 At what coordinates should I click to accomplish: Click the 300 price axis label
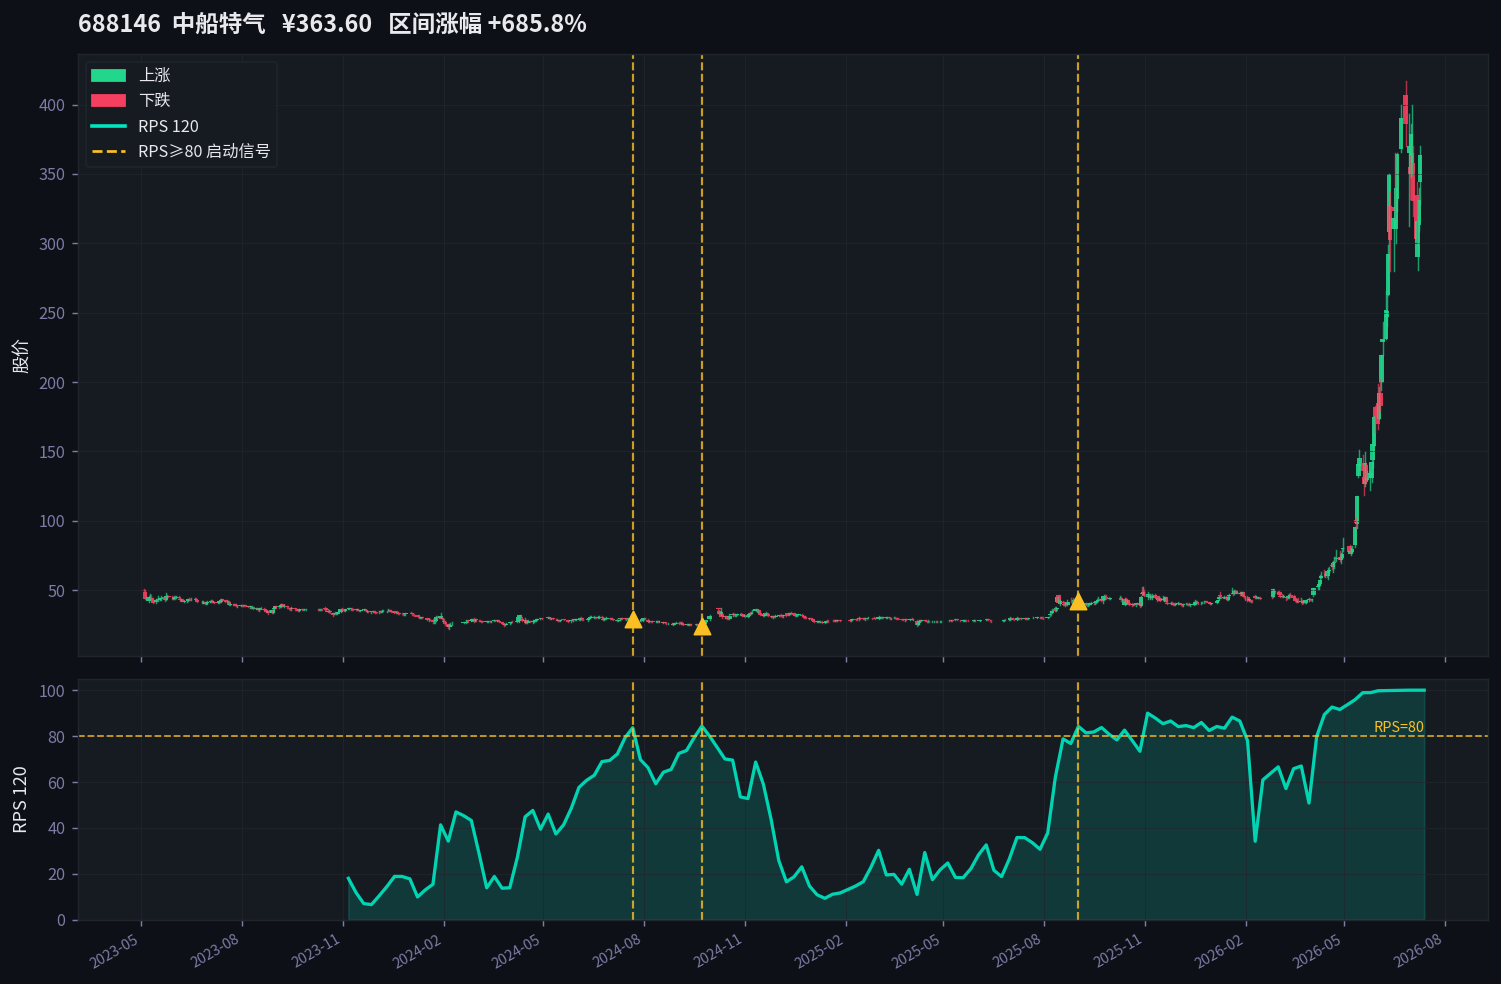[52, 244]
